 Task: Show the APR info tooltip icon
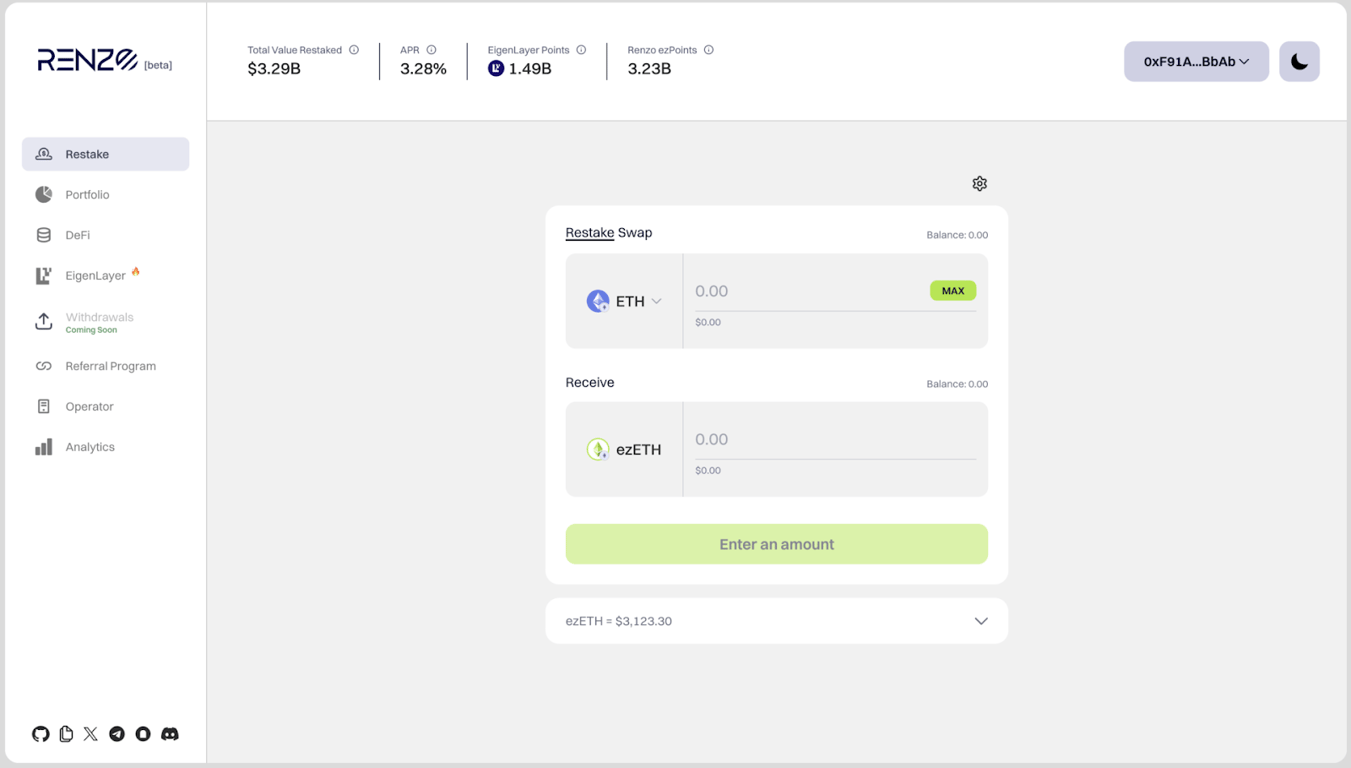click(x=432, y=50)
